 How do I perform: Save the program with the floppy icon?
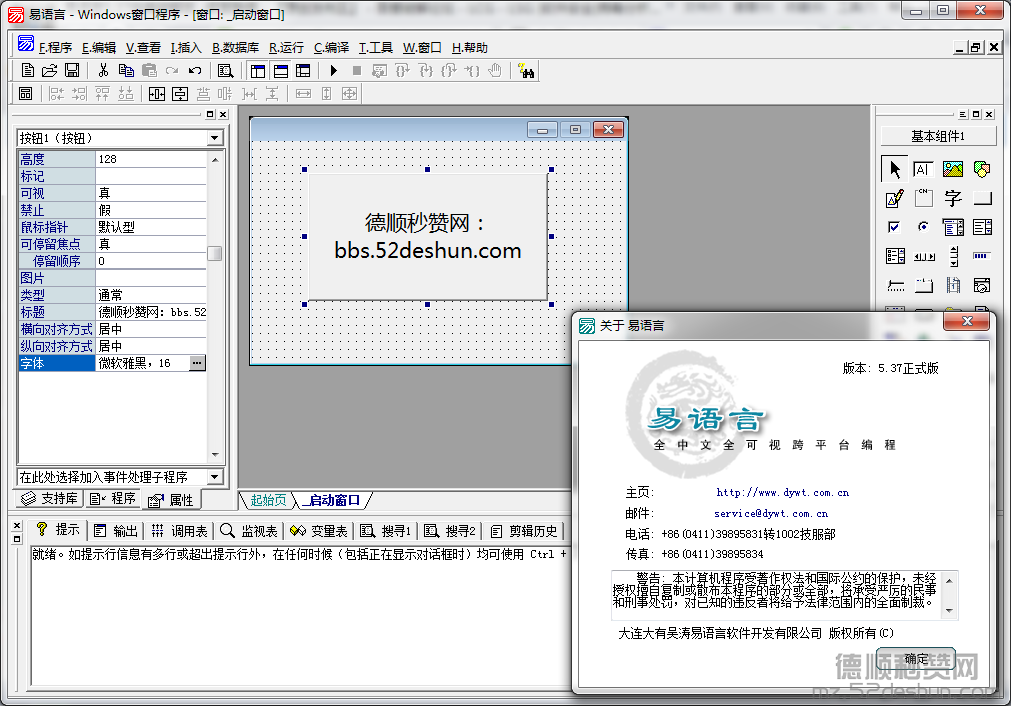(72, 70)
